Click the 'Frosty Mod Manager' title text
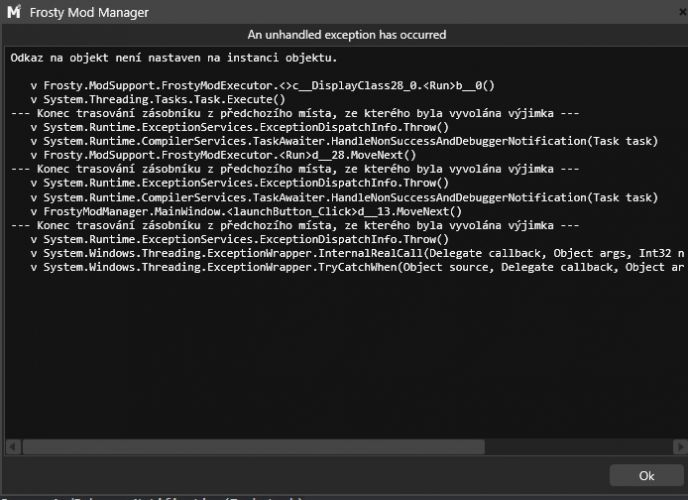The height and width of the screenshot is (500, 688). tap(89, 13)
